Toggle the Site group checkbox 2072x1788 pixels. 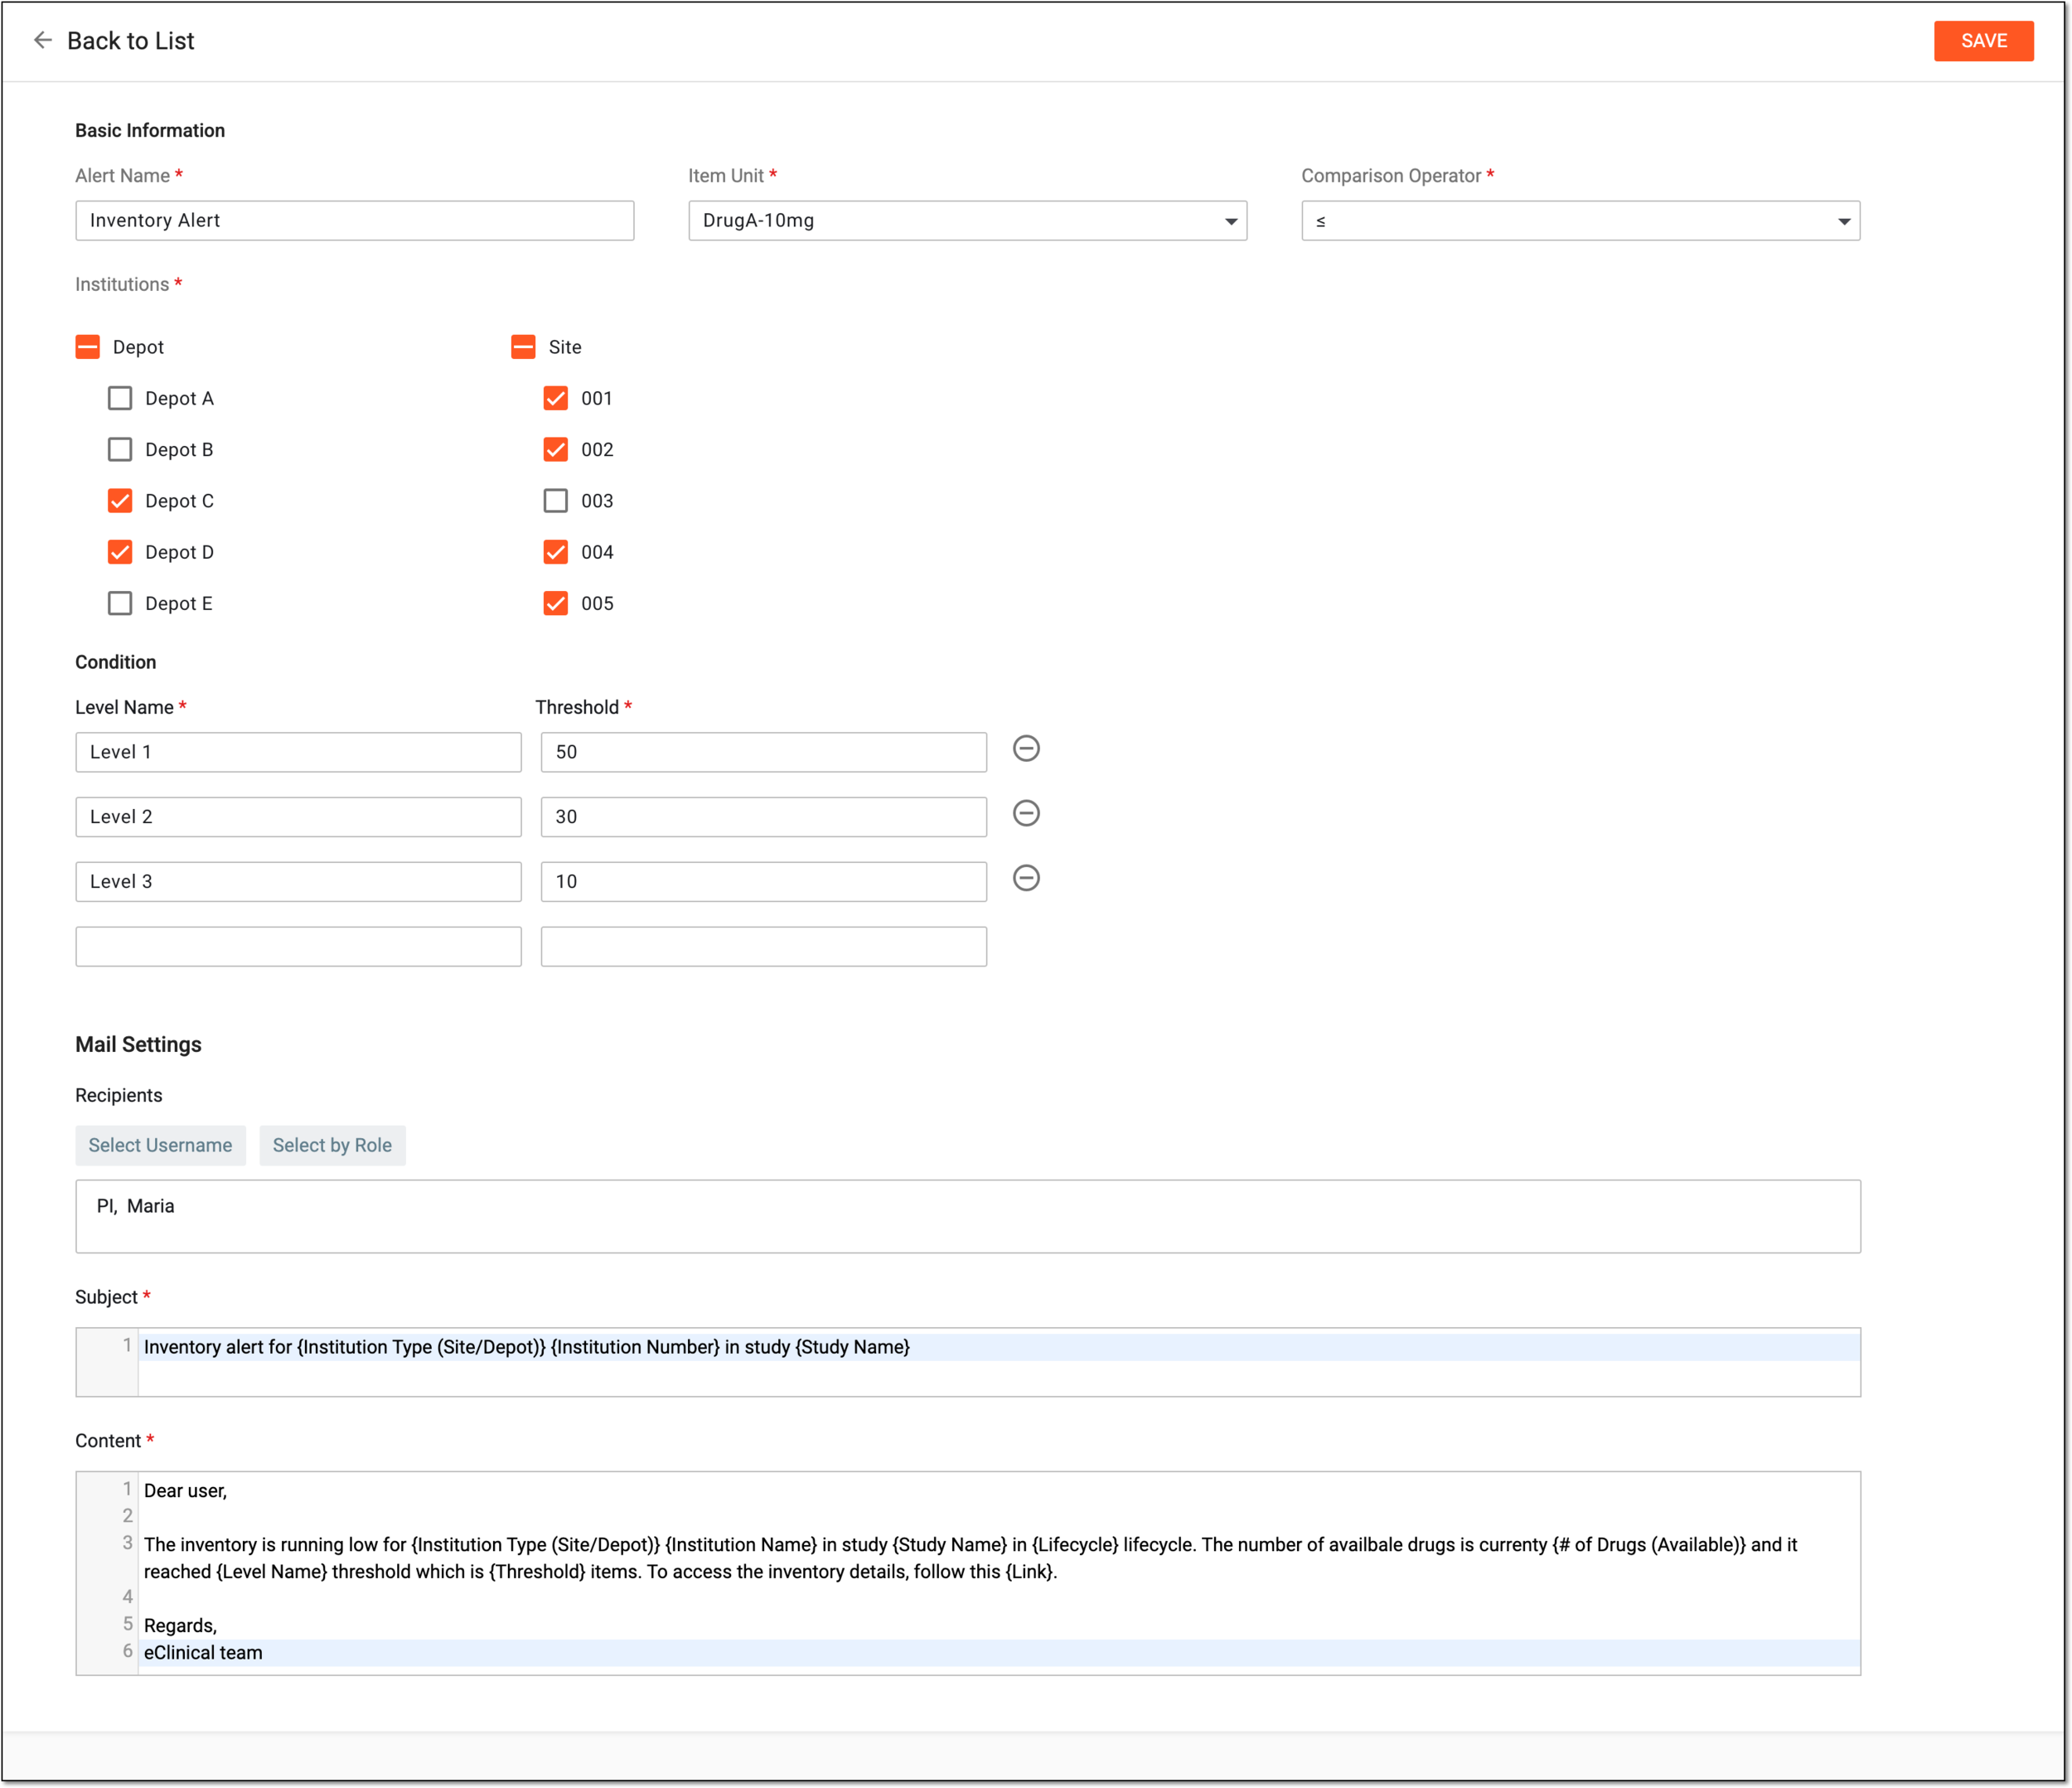[x=523, y=347]
